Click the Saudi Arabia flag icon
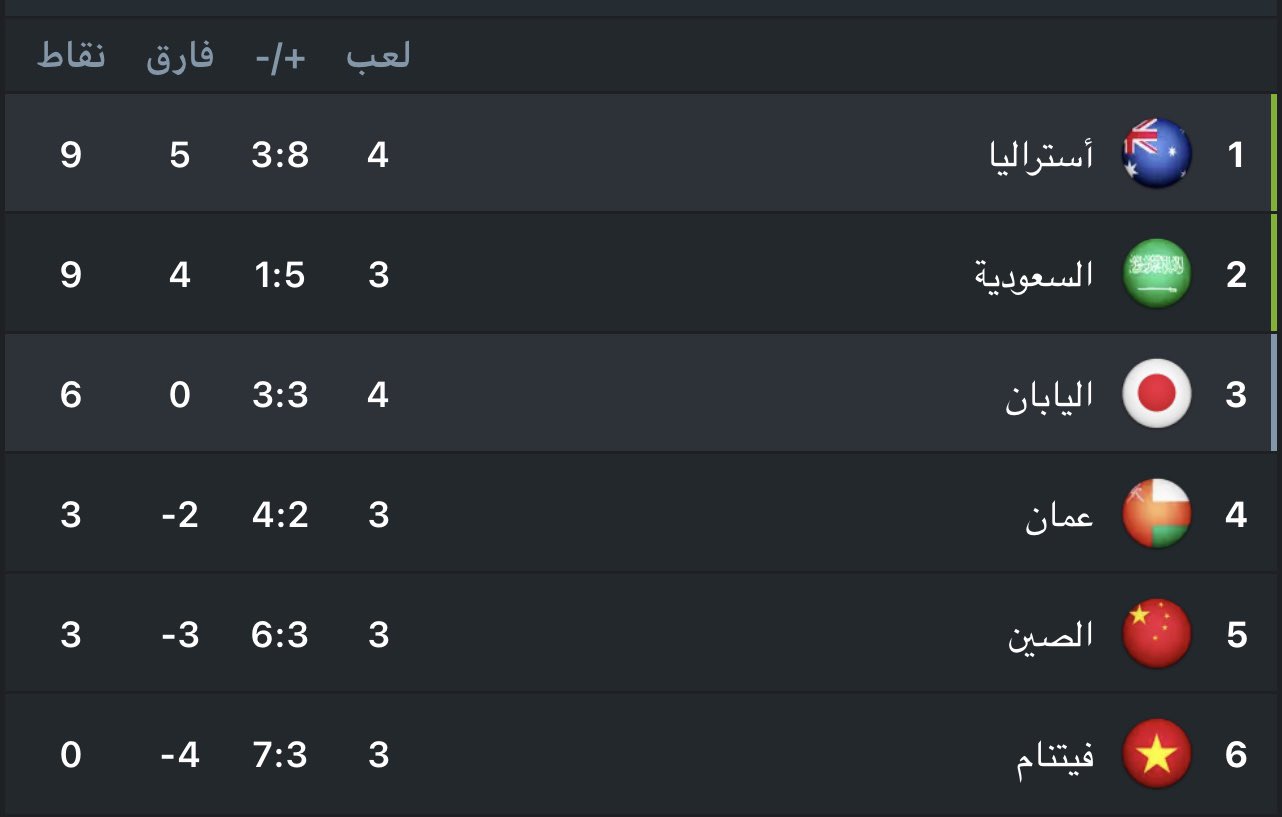Screen dimensions: 1282x817 pos(1157,274)
